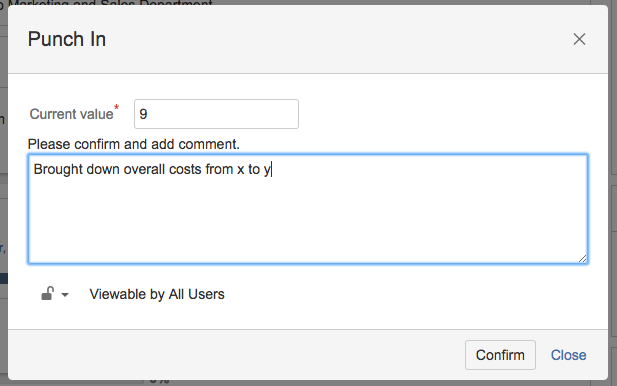Focus the Current value input field
Viewport: 617px width, 386px height.
[216, 114]
